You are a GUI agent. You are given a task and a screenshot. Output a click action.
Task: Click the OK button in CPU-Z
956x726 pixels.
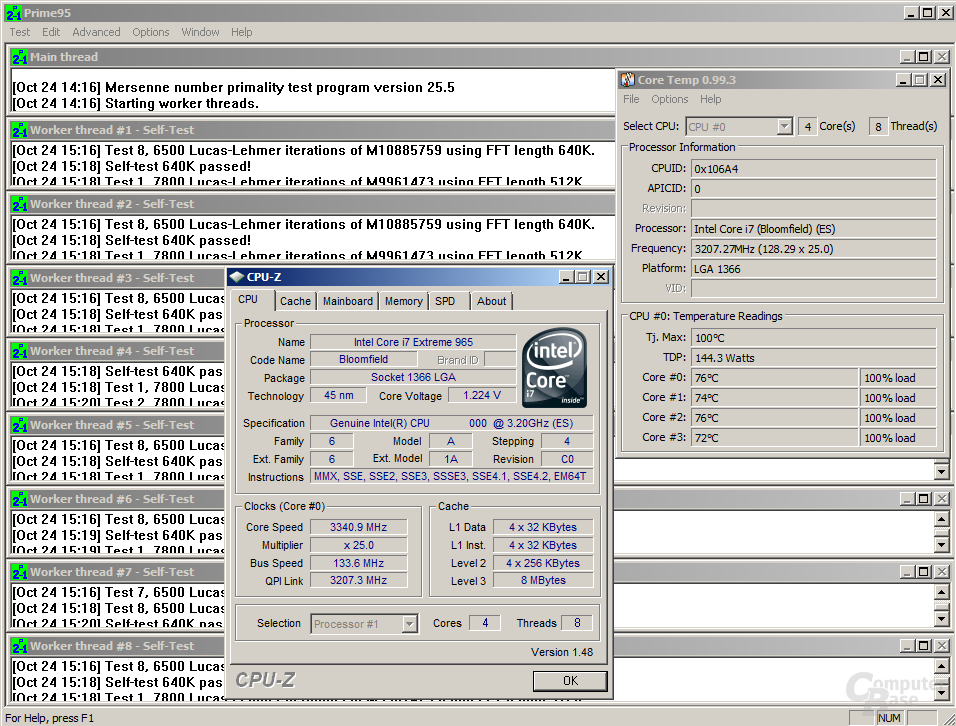coord(570,681)
